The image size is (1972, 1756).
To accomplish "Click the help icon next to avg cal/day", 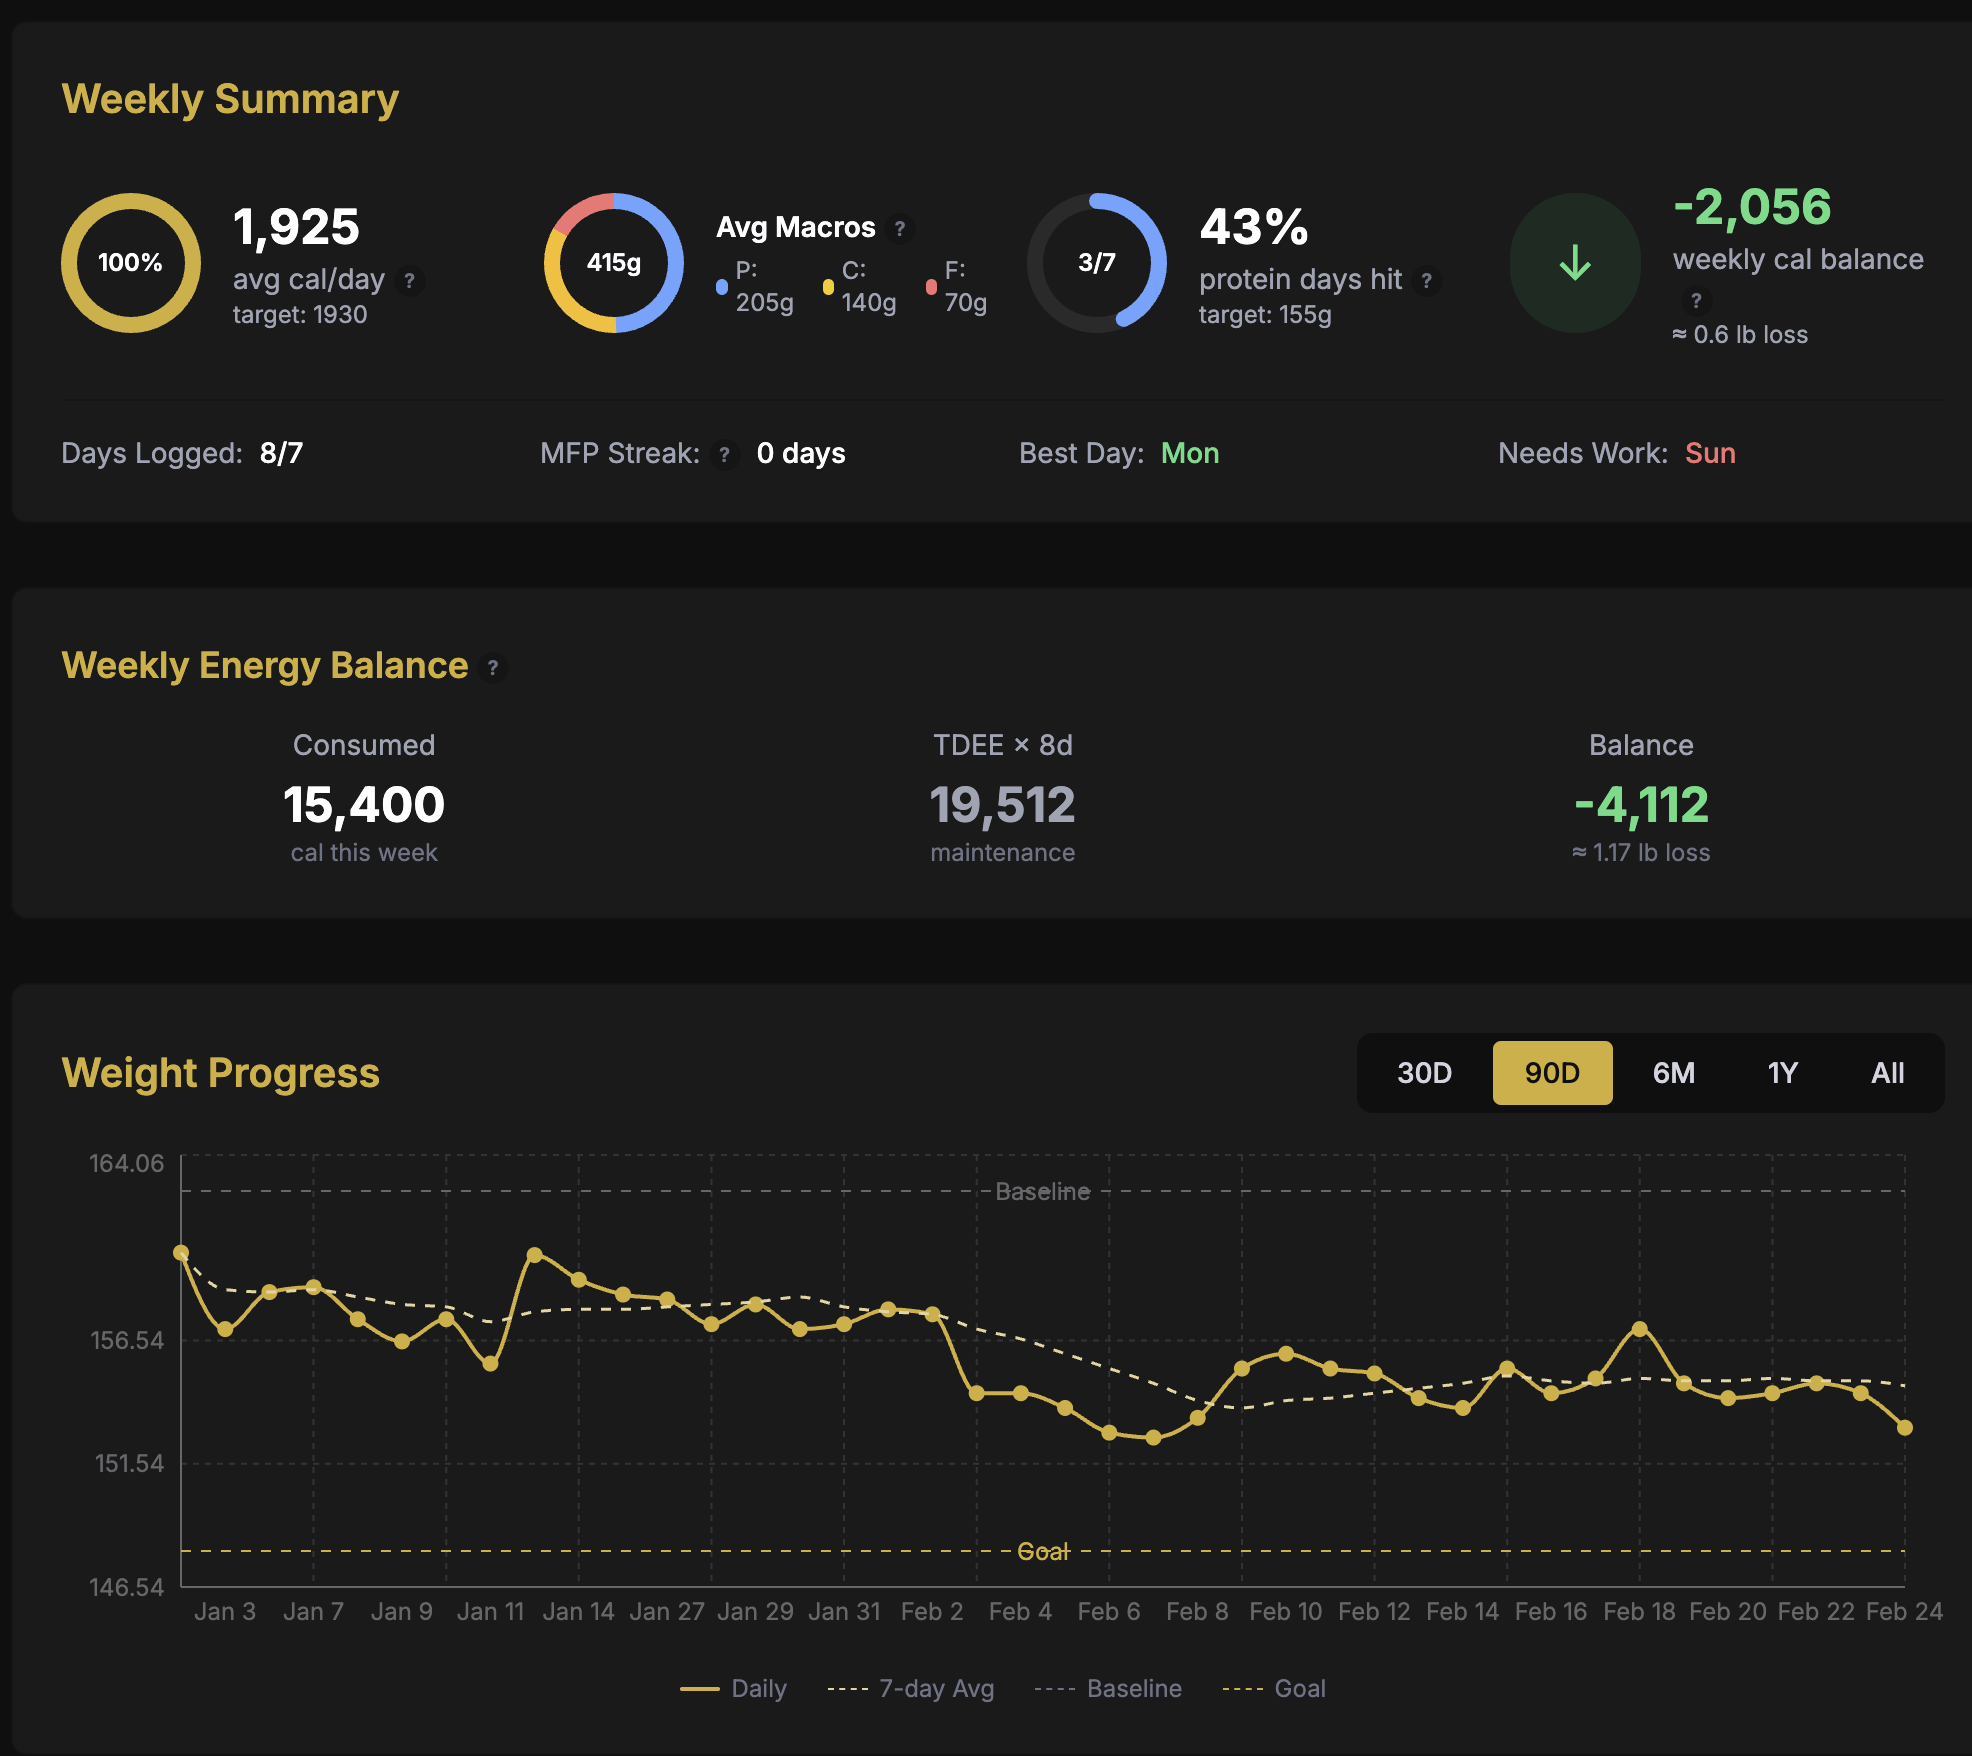I will tap(410, 281).
